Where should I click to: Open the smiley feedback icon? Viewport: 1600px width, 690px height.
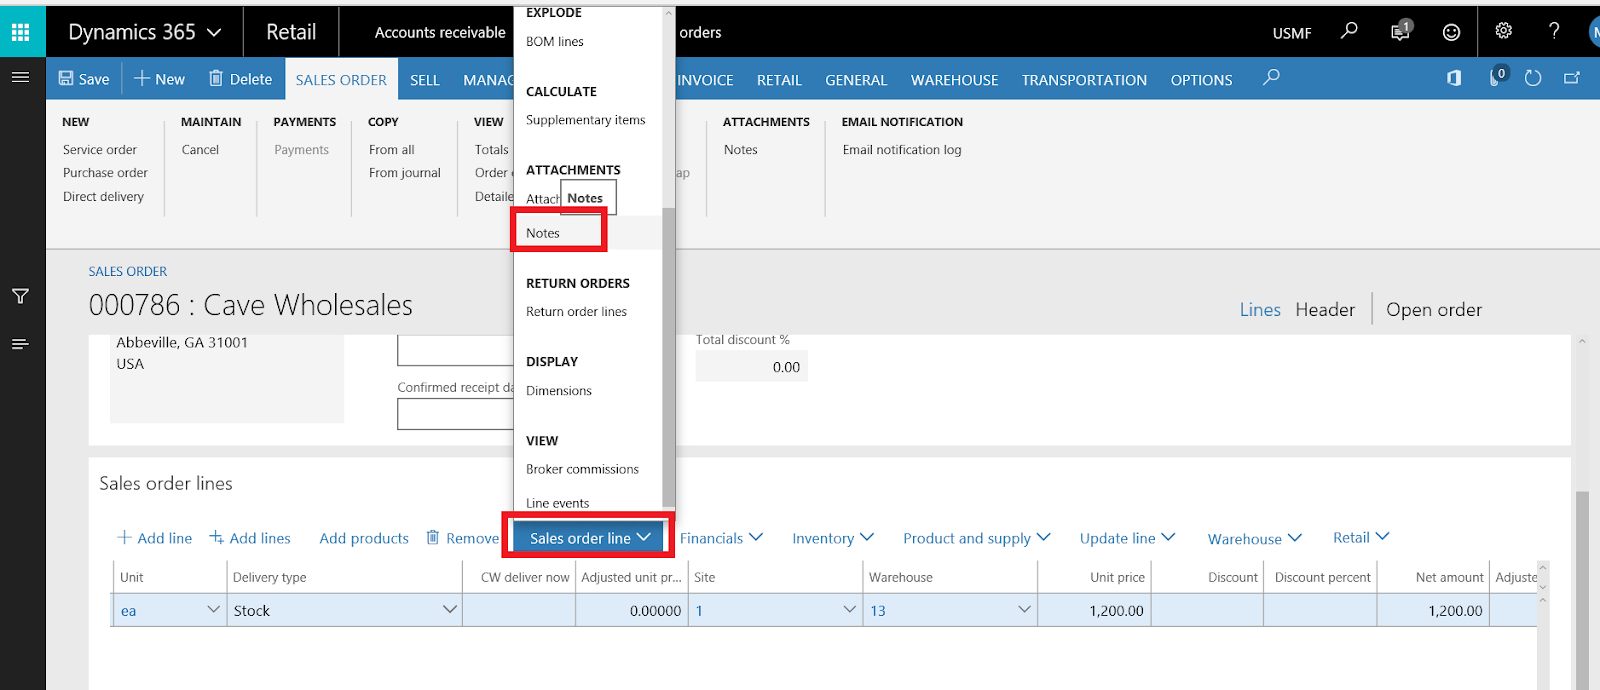click(1451, 32)
